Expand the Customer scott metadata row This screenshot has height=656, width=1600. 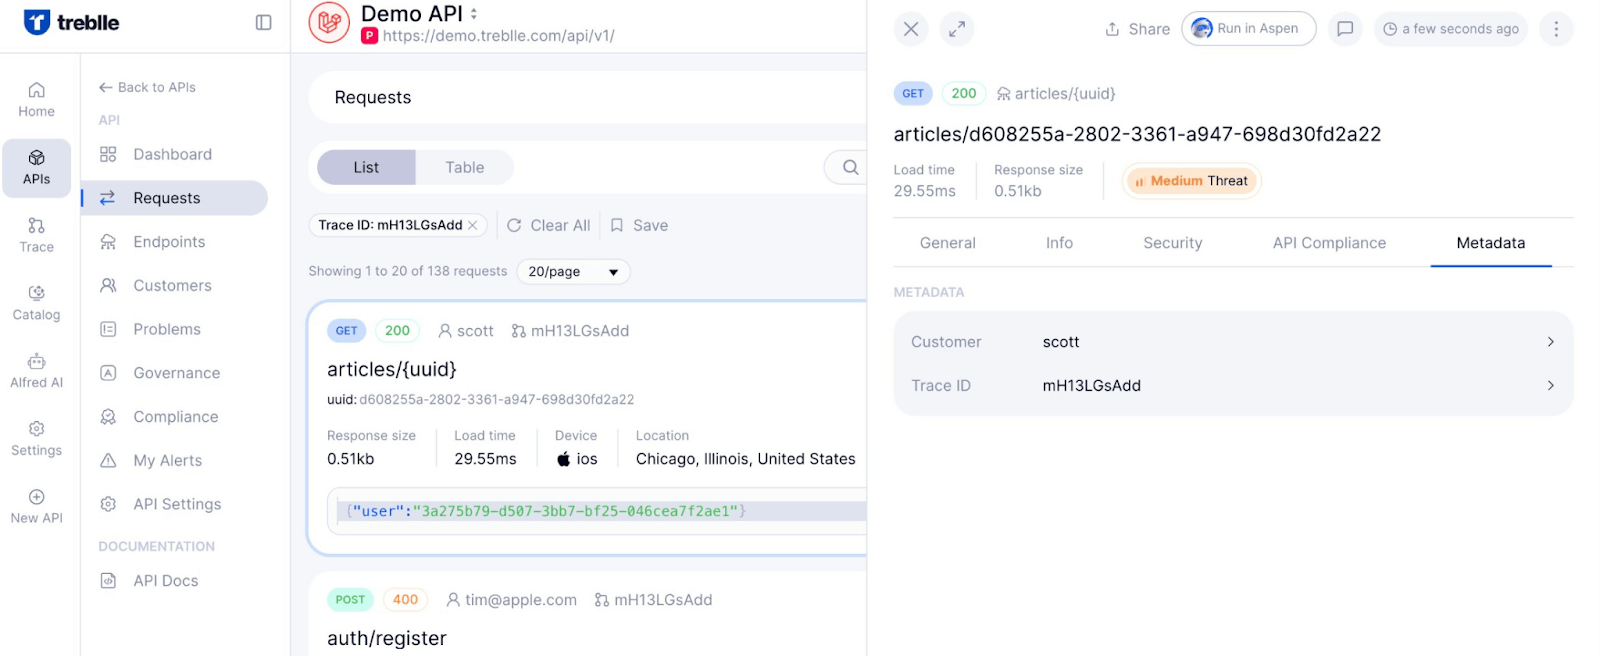pyautogui.click(x=1233, y=342)
